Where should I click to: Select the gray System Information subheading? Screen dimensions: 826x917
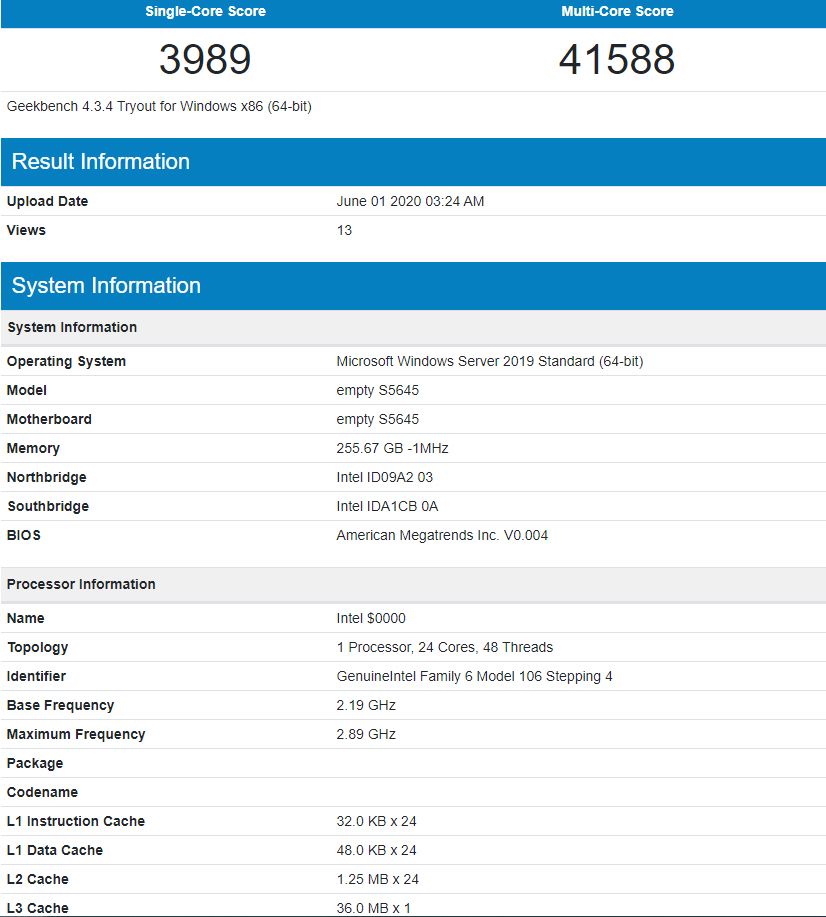coord(72,328)
